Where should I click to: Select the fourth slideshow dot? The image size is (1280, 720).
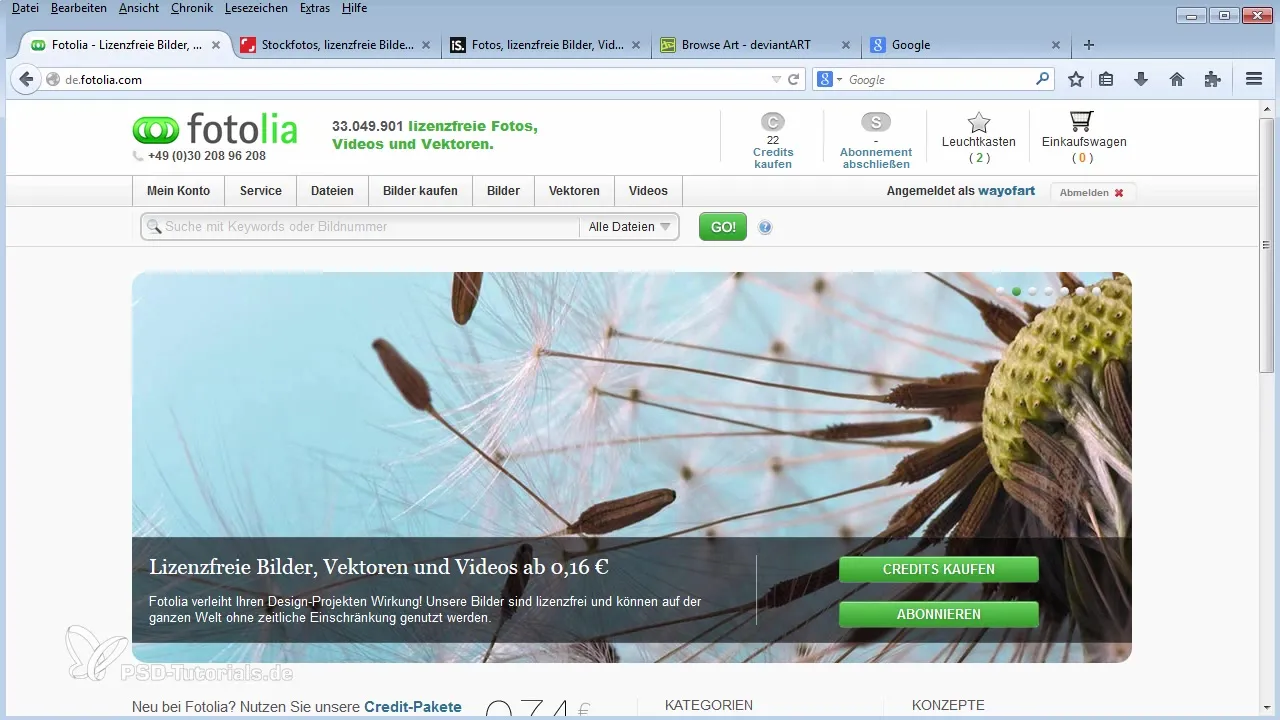1048,291
